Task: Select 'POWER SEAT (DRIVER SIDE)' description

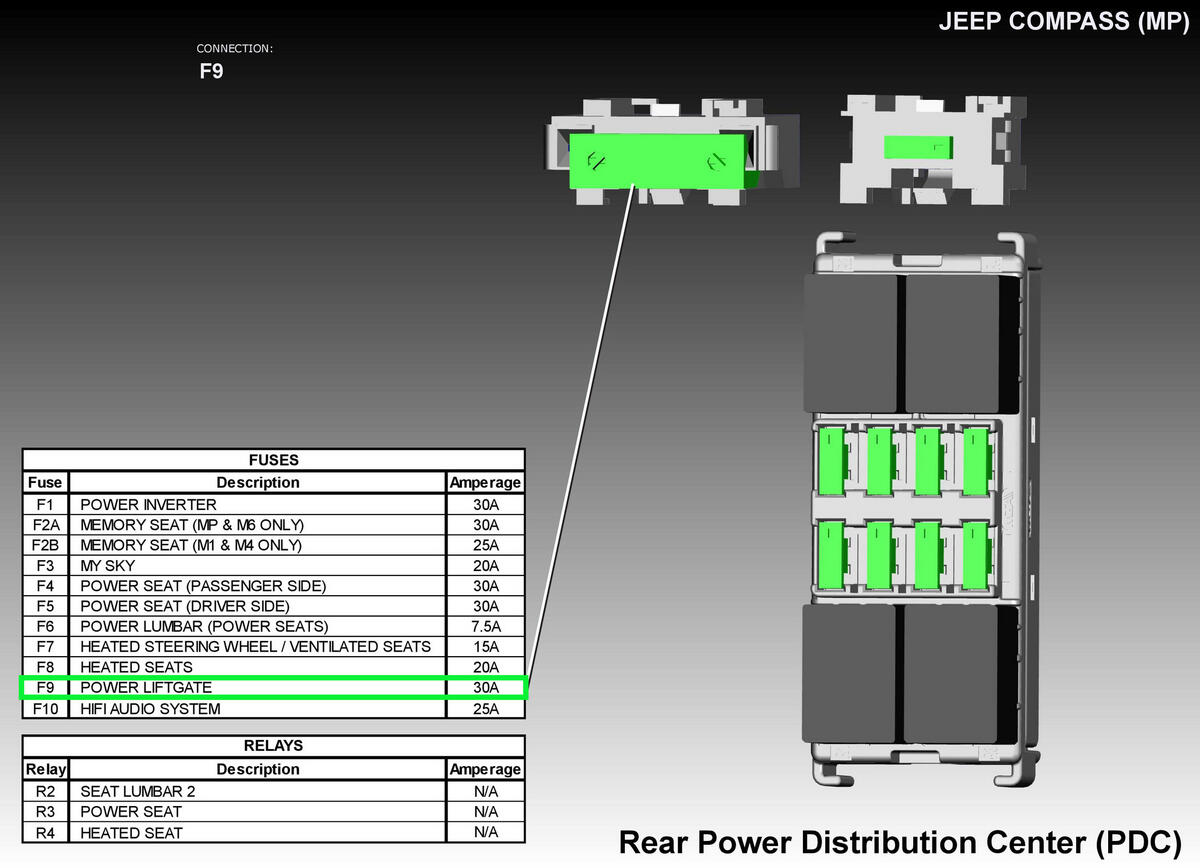Action: [185, 606]
